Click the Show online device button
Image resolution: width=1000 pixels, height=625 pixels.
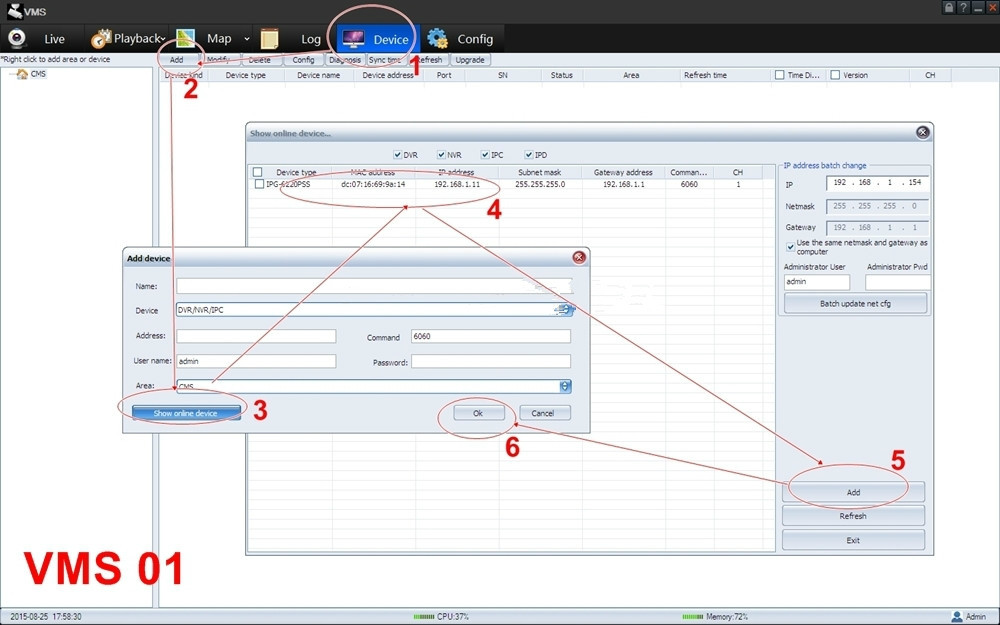186,413
